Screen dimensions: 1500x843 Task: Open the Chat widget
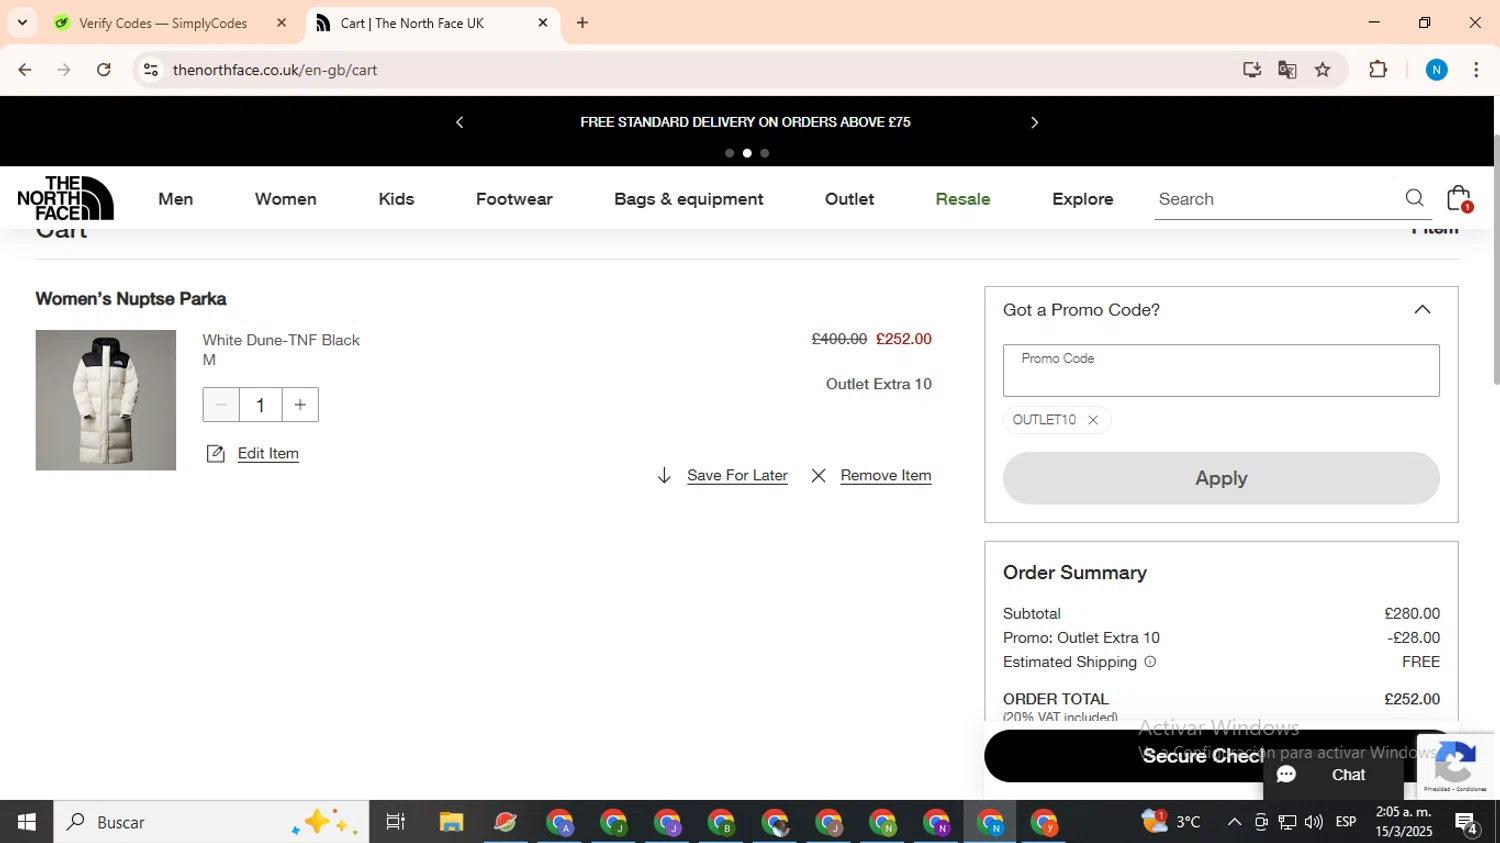coord(1333,775)
